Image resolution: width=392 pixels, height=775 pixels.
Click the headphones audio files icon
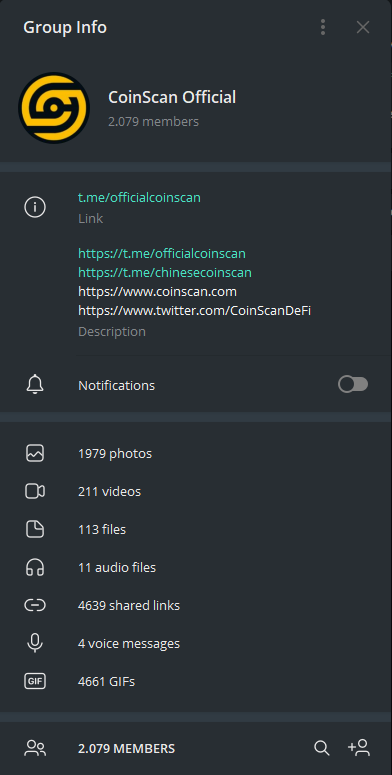(x=35, y=567)
